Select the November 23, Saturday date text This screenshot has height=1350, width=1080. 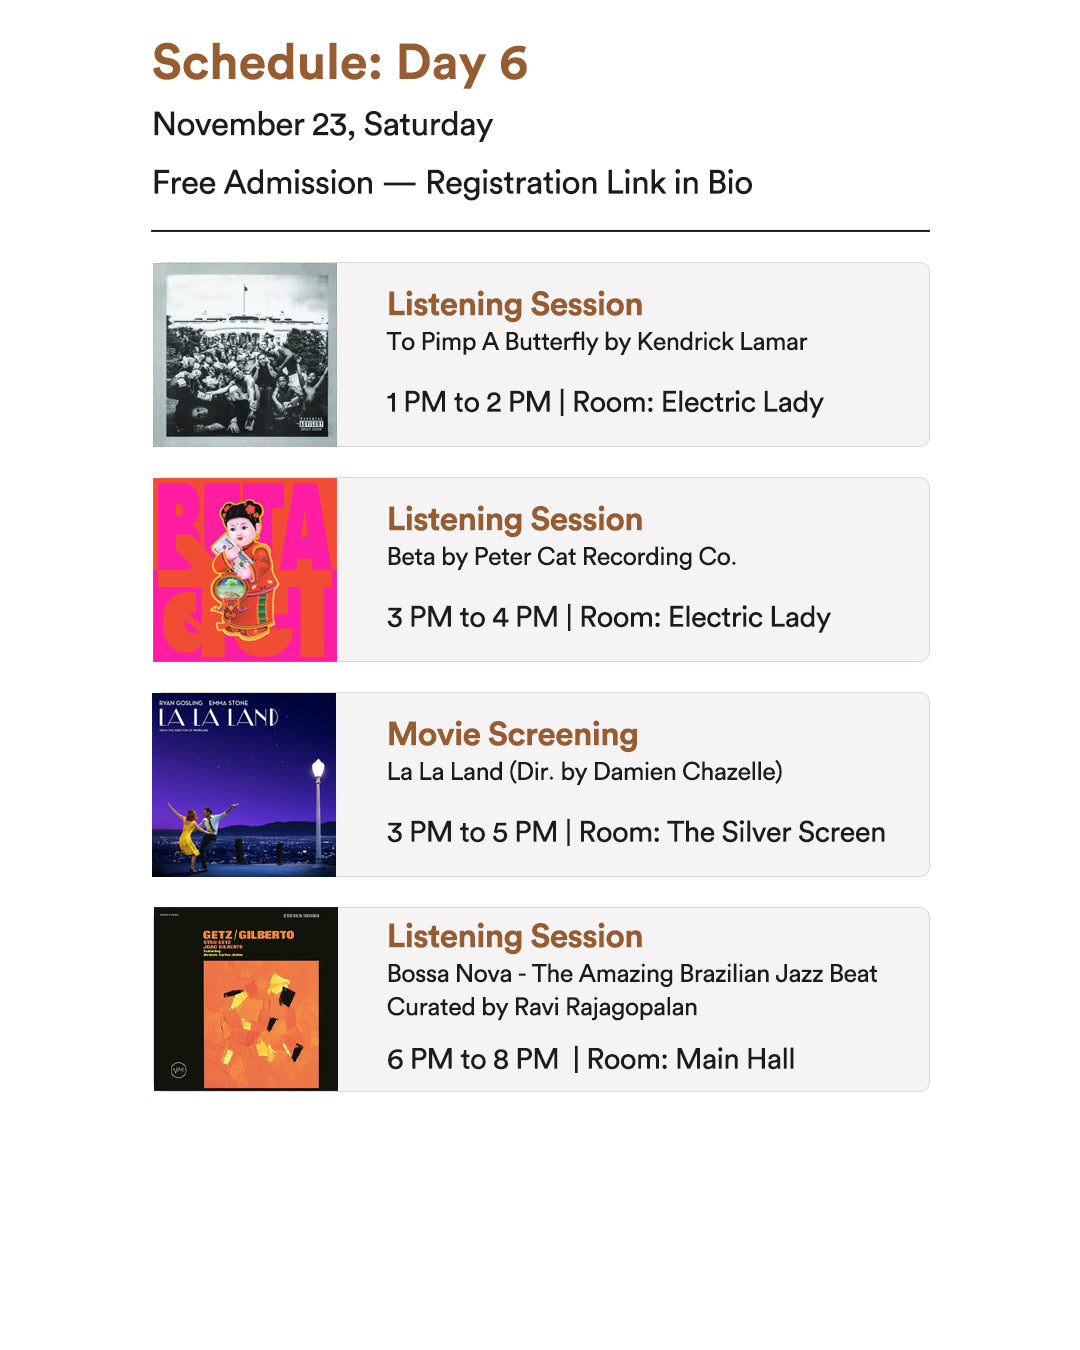tap(322, 125)
